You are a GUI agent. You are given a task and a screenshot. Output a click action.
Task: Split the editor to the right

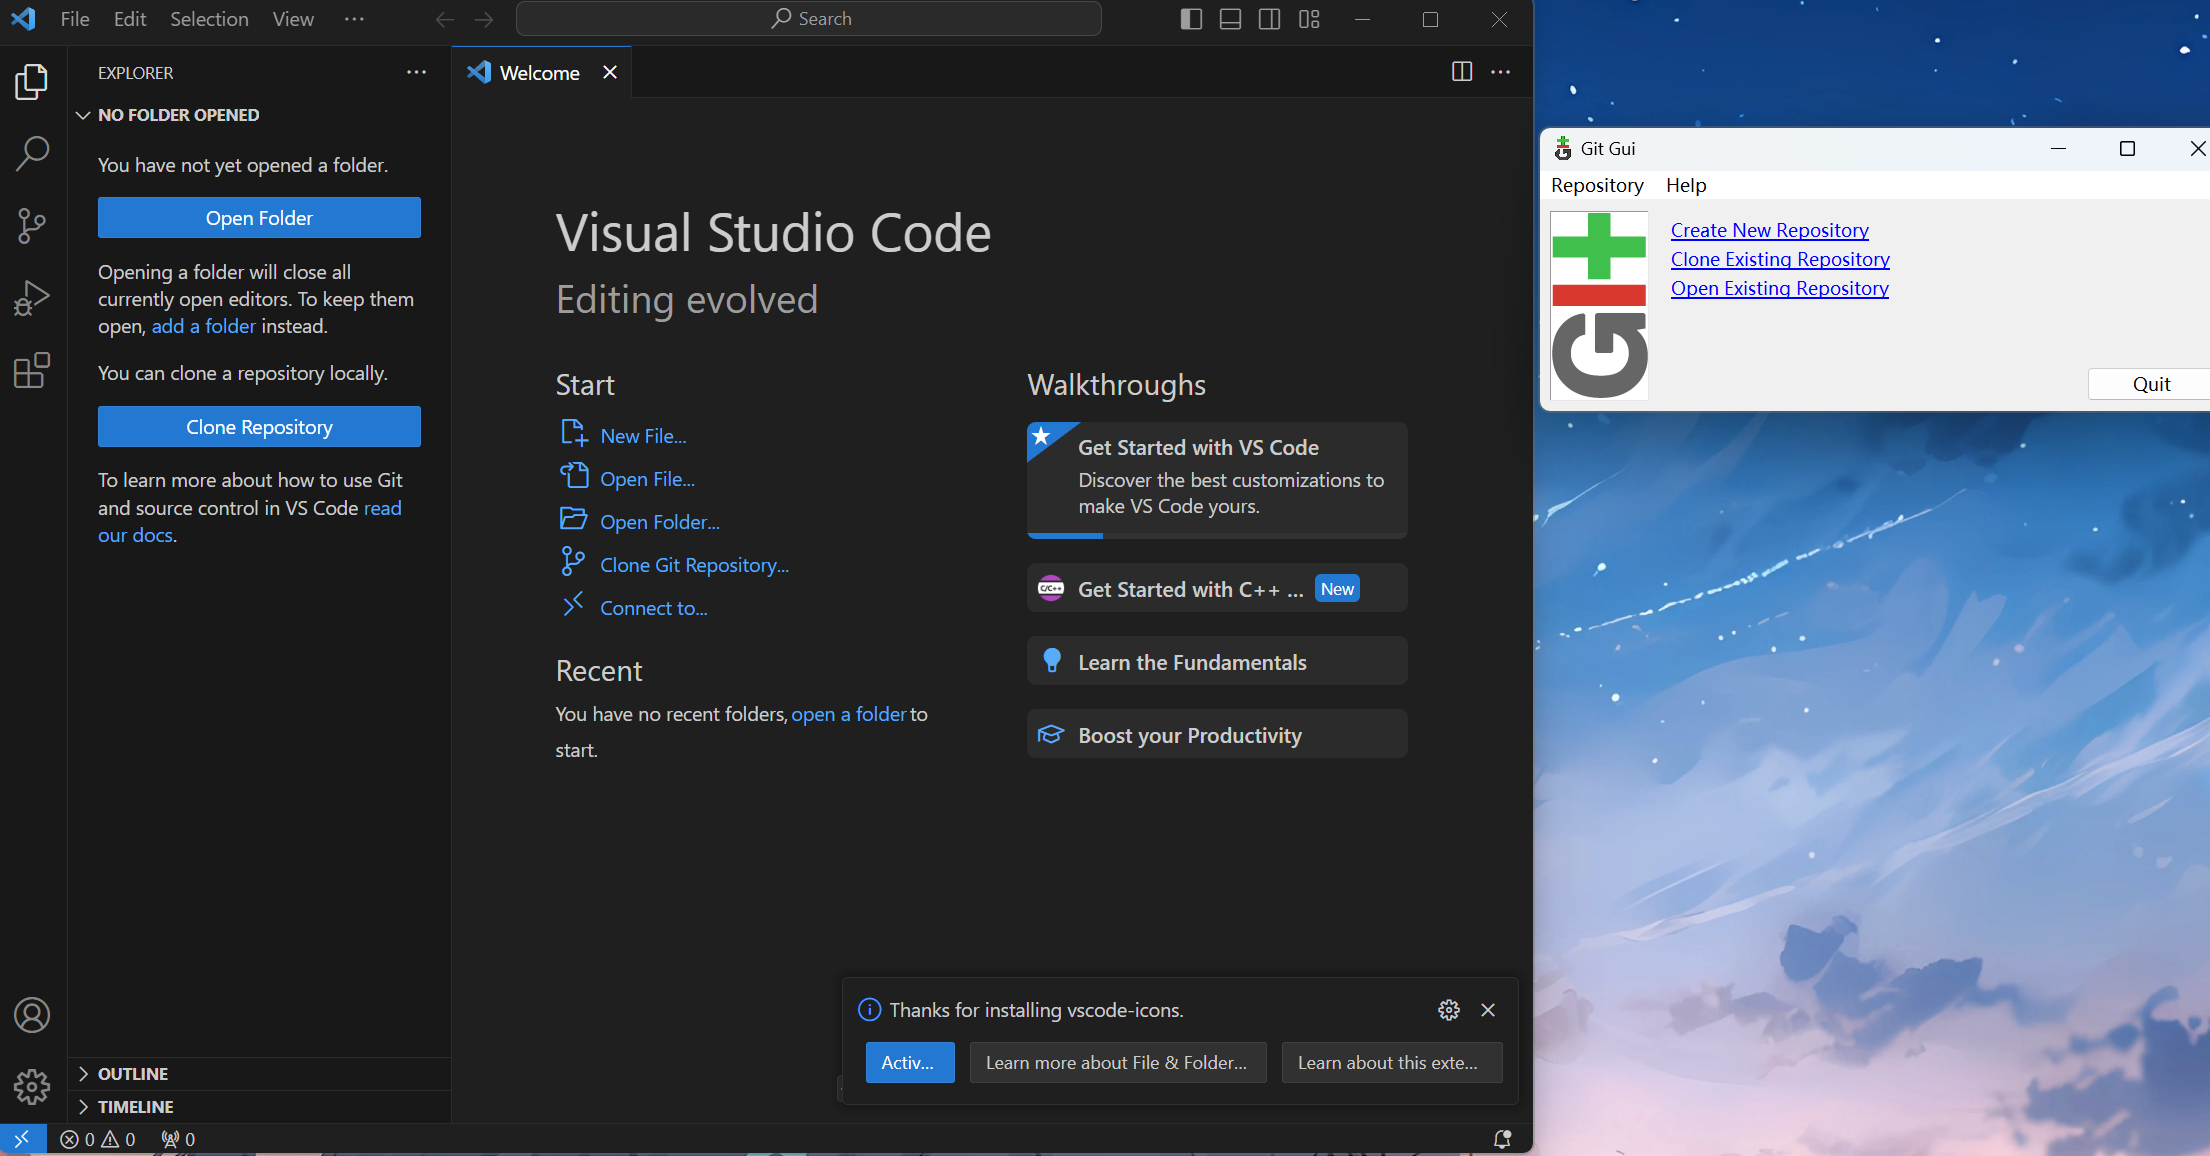[x=1462, y=72]
